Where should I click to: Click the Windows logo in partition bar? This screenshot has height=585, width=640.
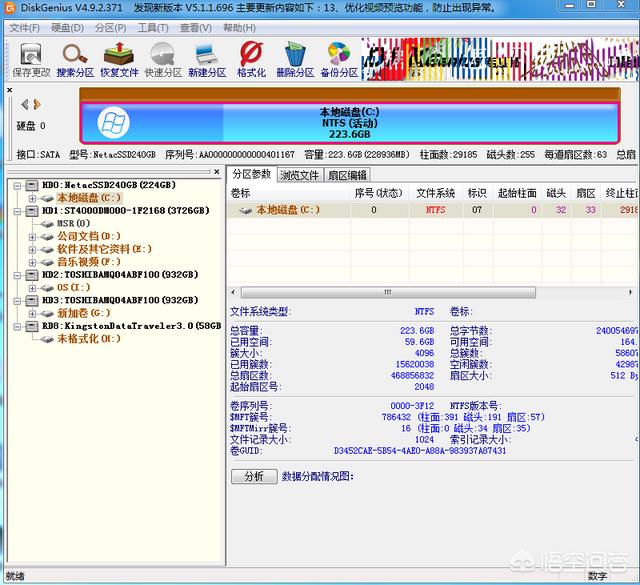click(113, 122)
